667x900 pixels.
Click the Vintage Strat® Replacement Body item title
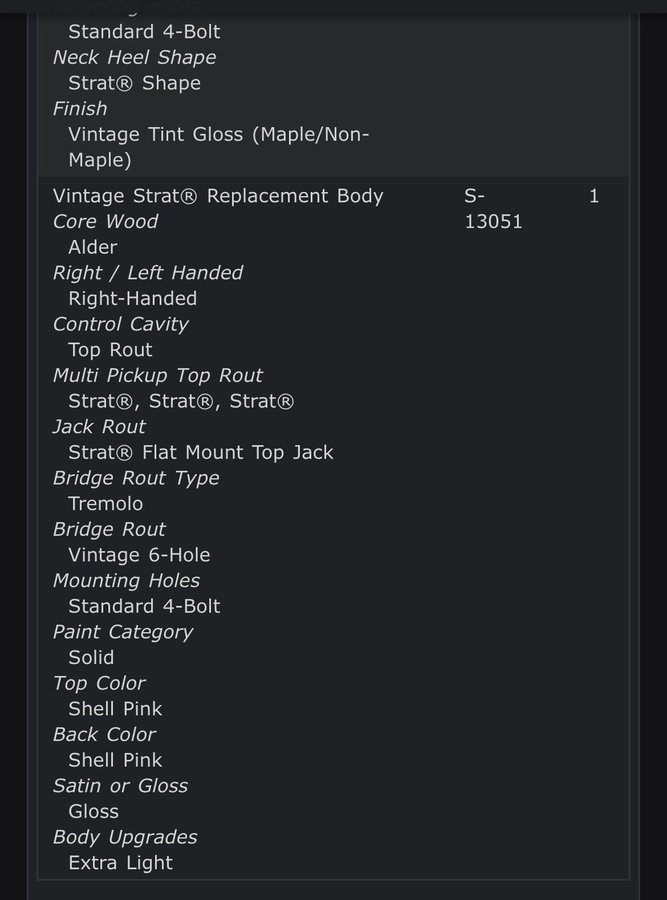coord(218,196)
